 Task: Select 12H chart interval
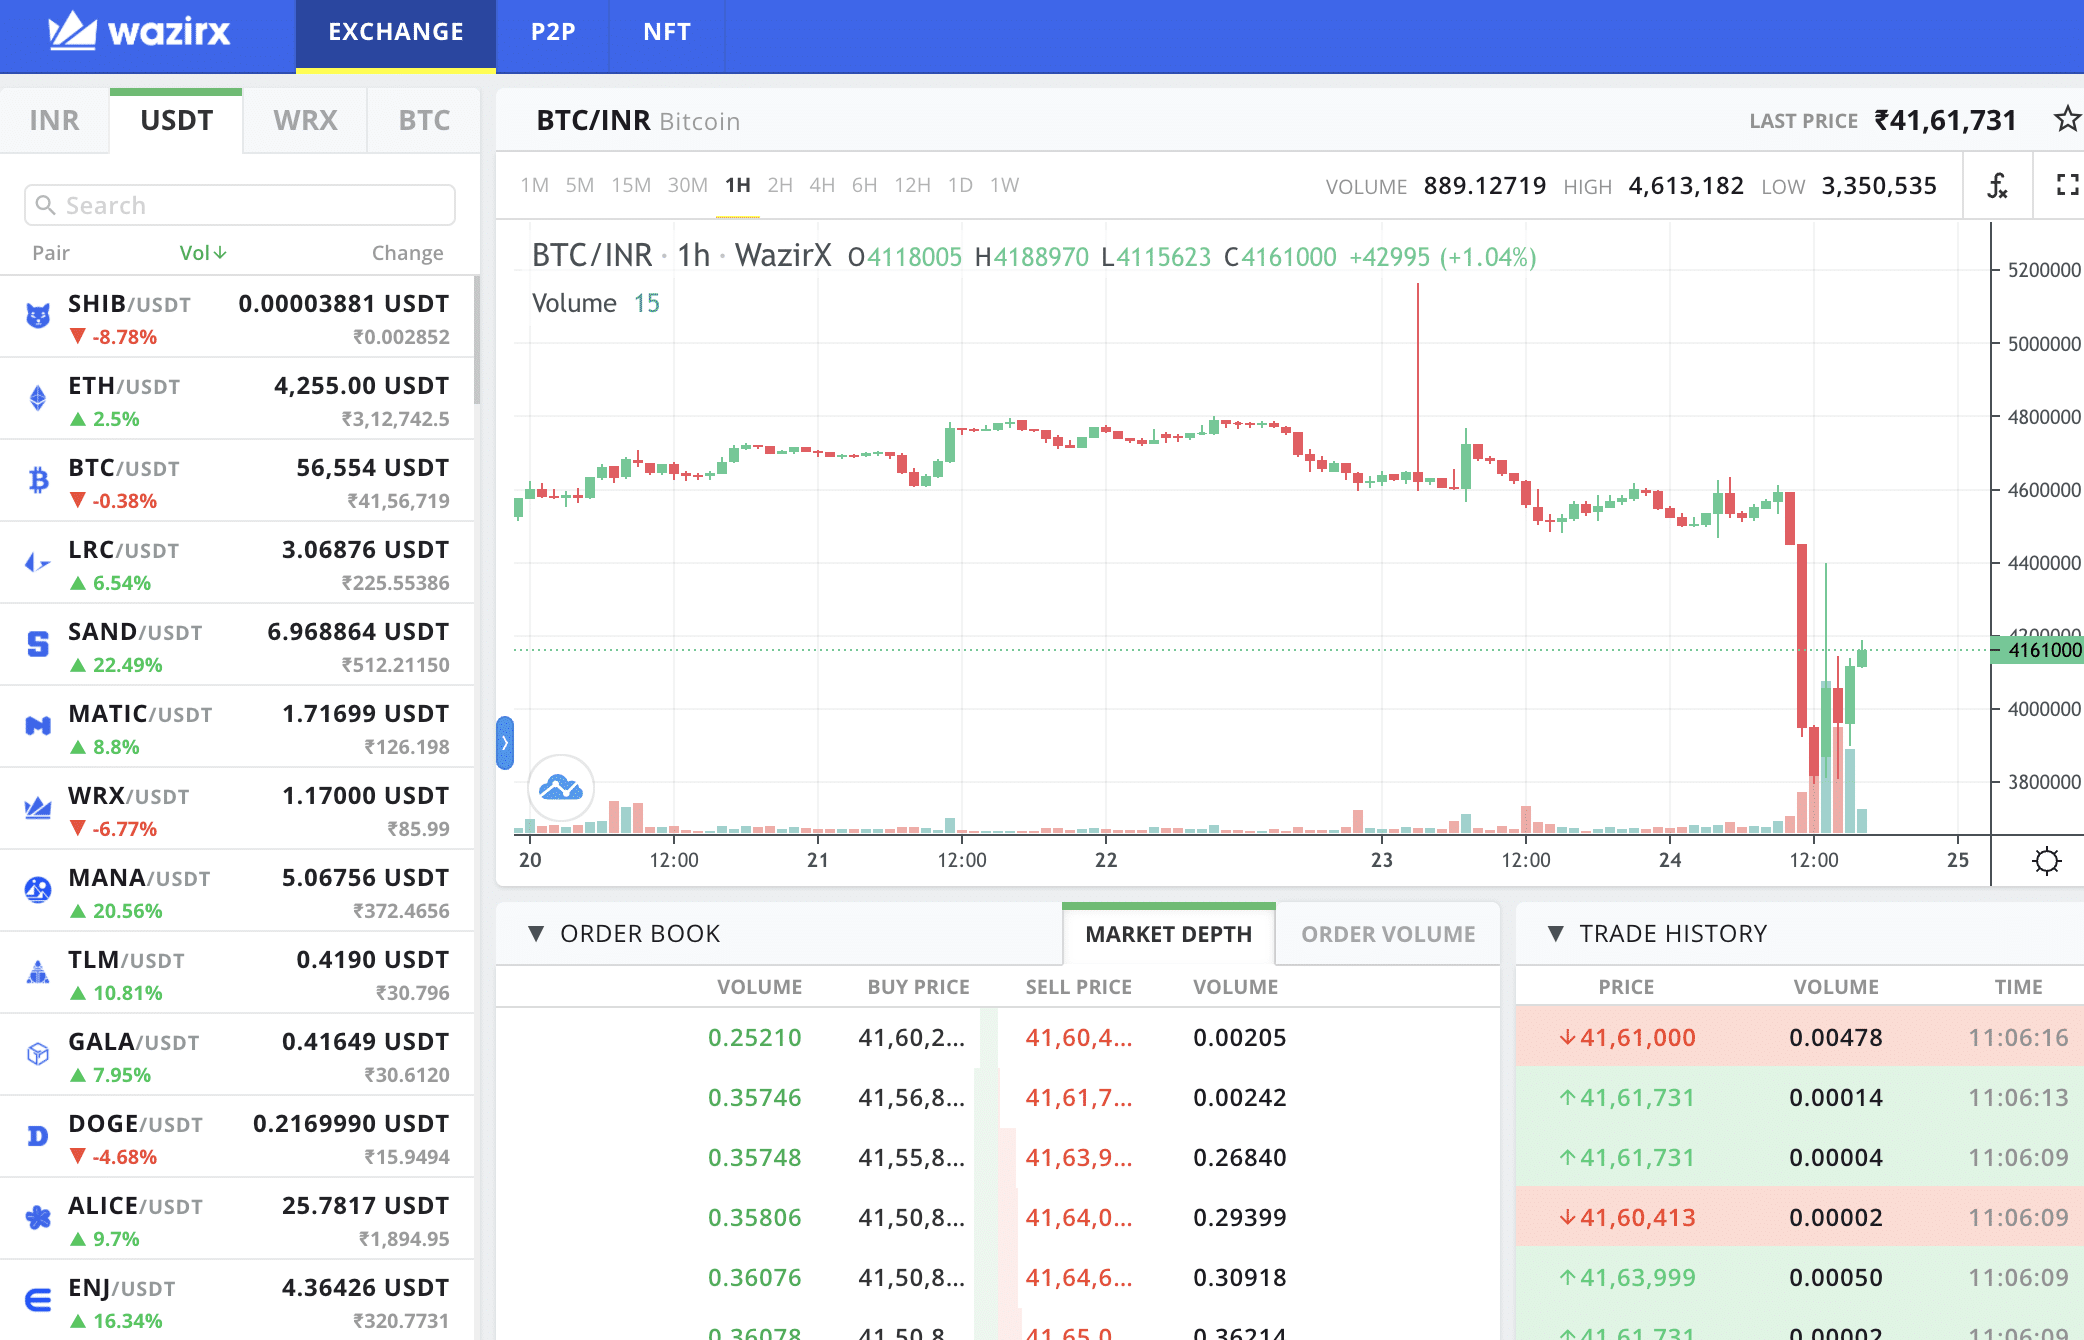pos(912,185)
